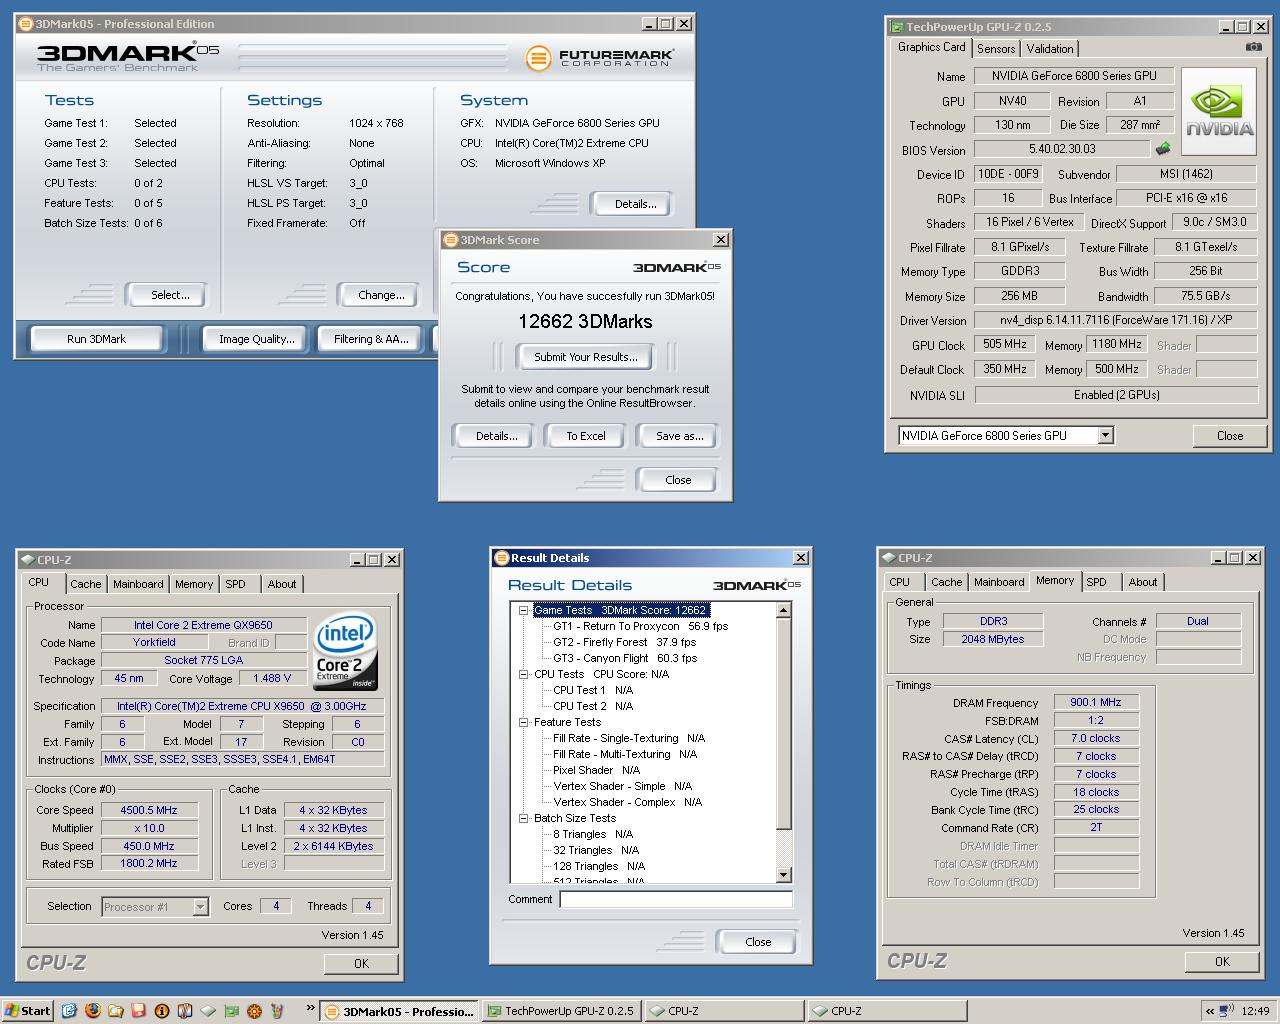Click Run 3DMark button

(96, 339)
